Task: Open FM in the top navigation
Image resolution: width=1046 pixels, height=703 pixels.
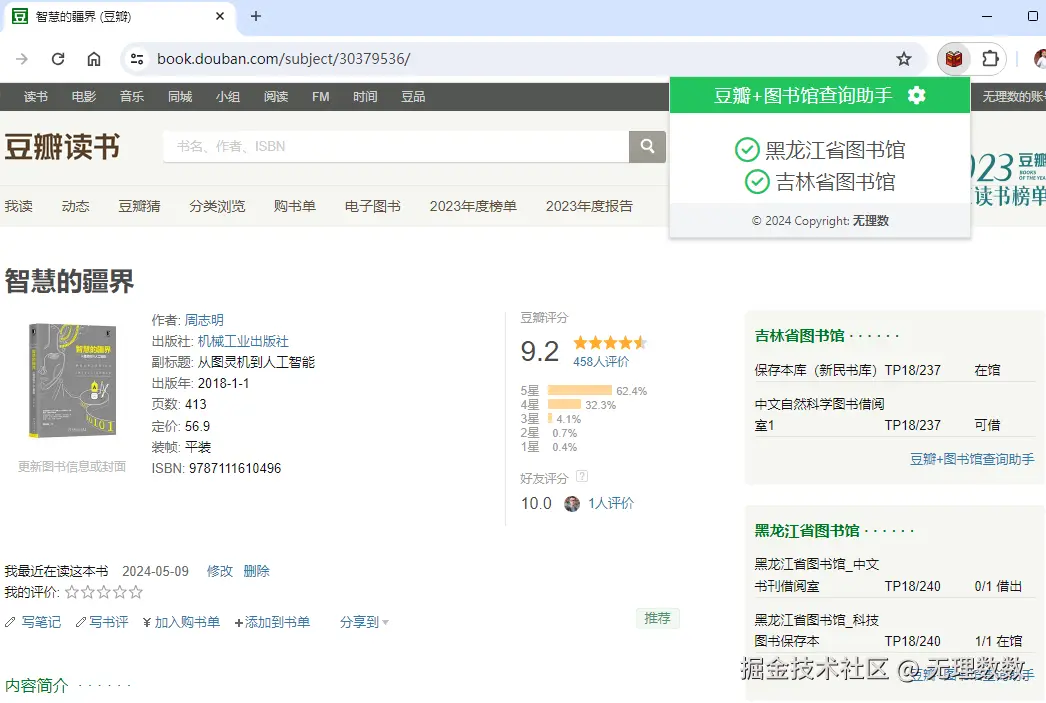Action: pos(320,97)
